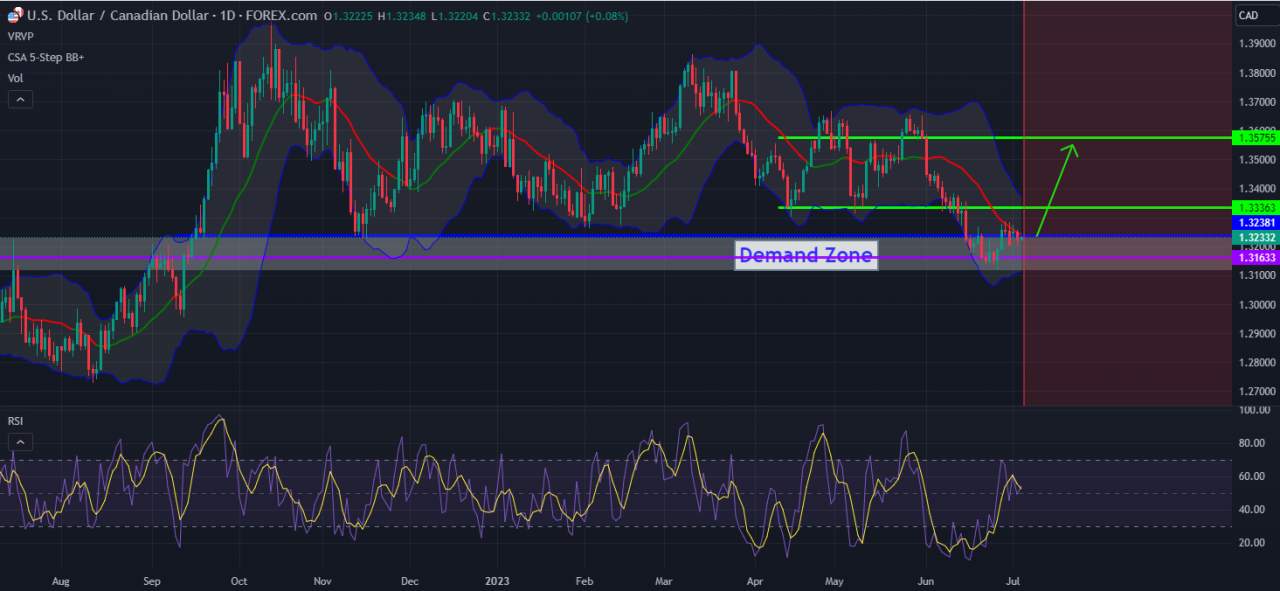Click the blue 1.32381 price label
The image size is (1280, 591).
click(1256, 222)
